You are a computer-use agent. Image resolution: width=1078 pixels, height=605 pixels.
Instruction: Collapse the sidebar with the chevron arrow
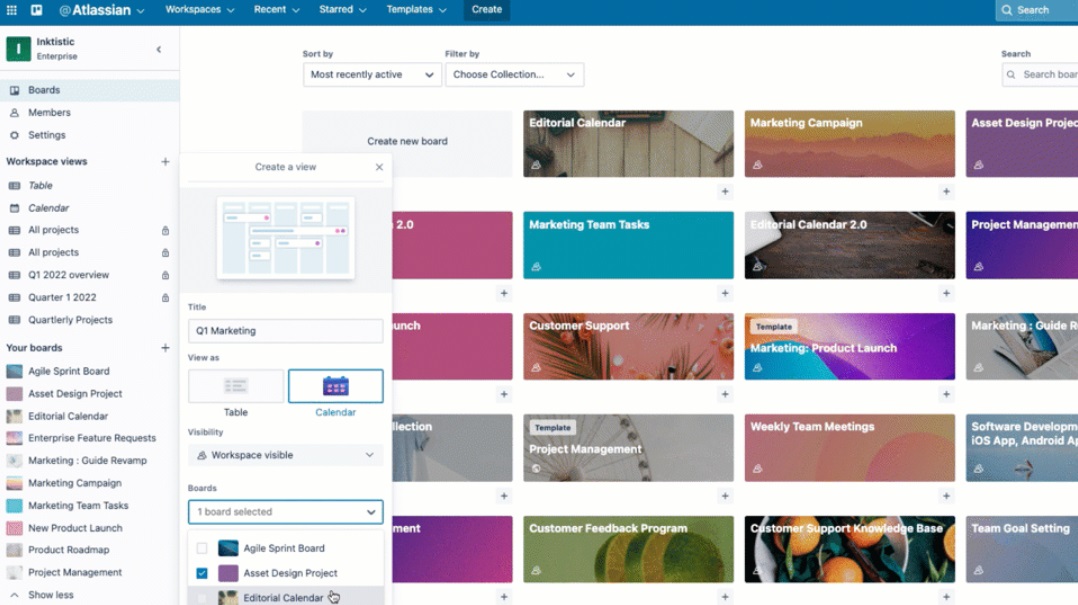(159, 50)
